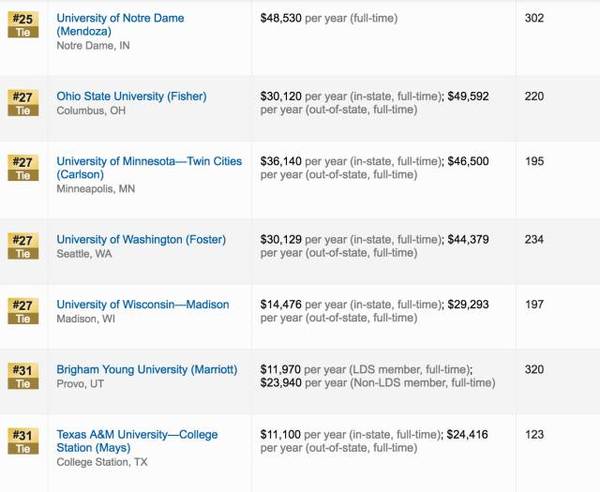Click the #27 rank badge beside University of Washington
The height and width of the screenshot is (492, 600).
tap(22, 246)
